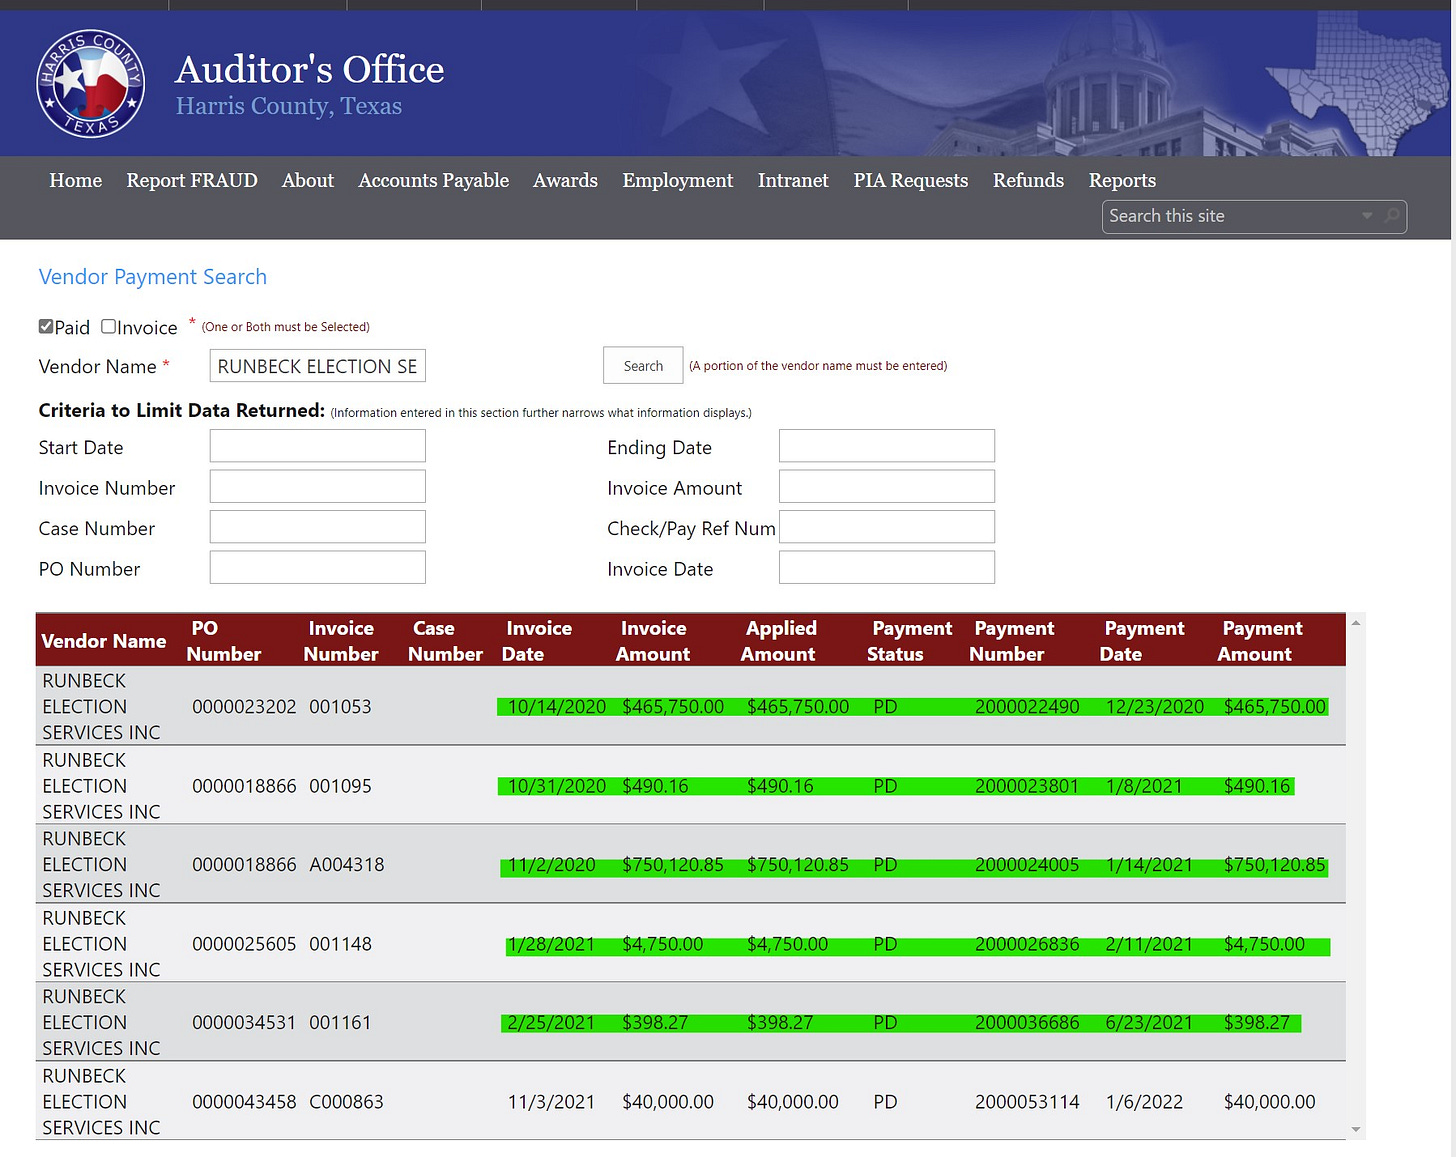Screen dimensions: 1456x1157
Task: Click payment number 2000022490
Action: pos(1027,707)
